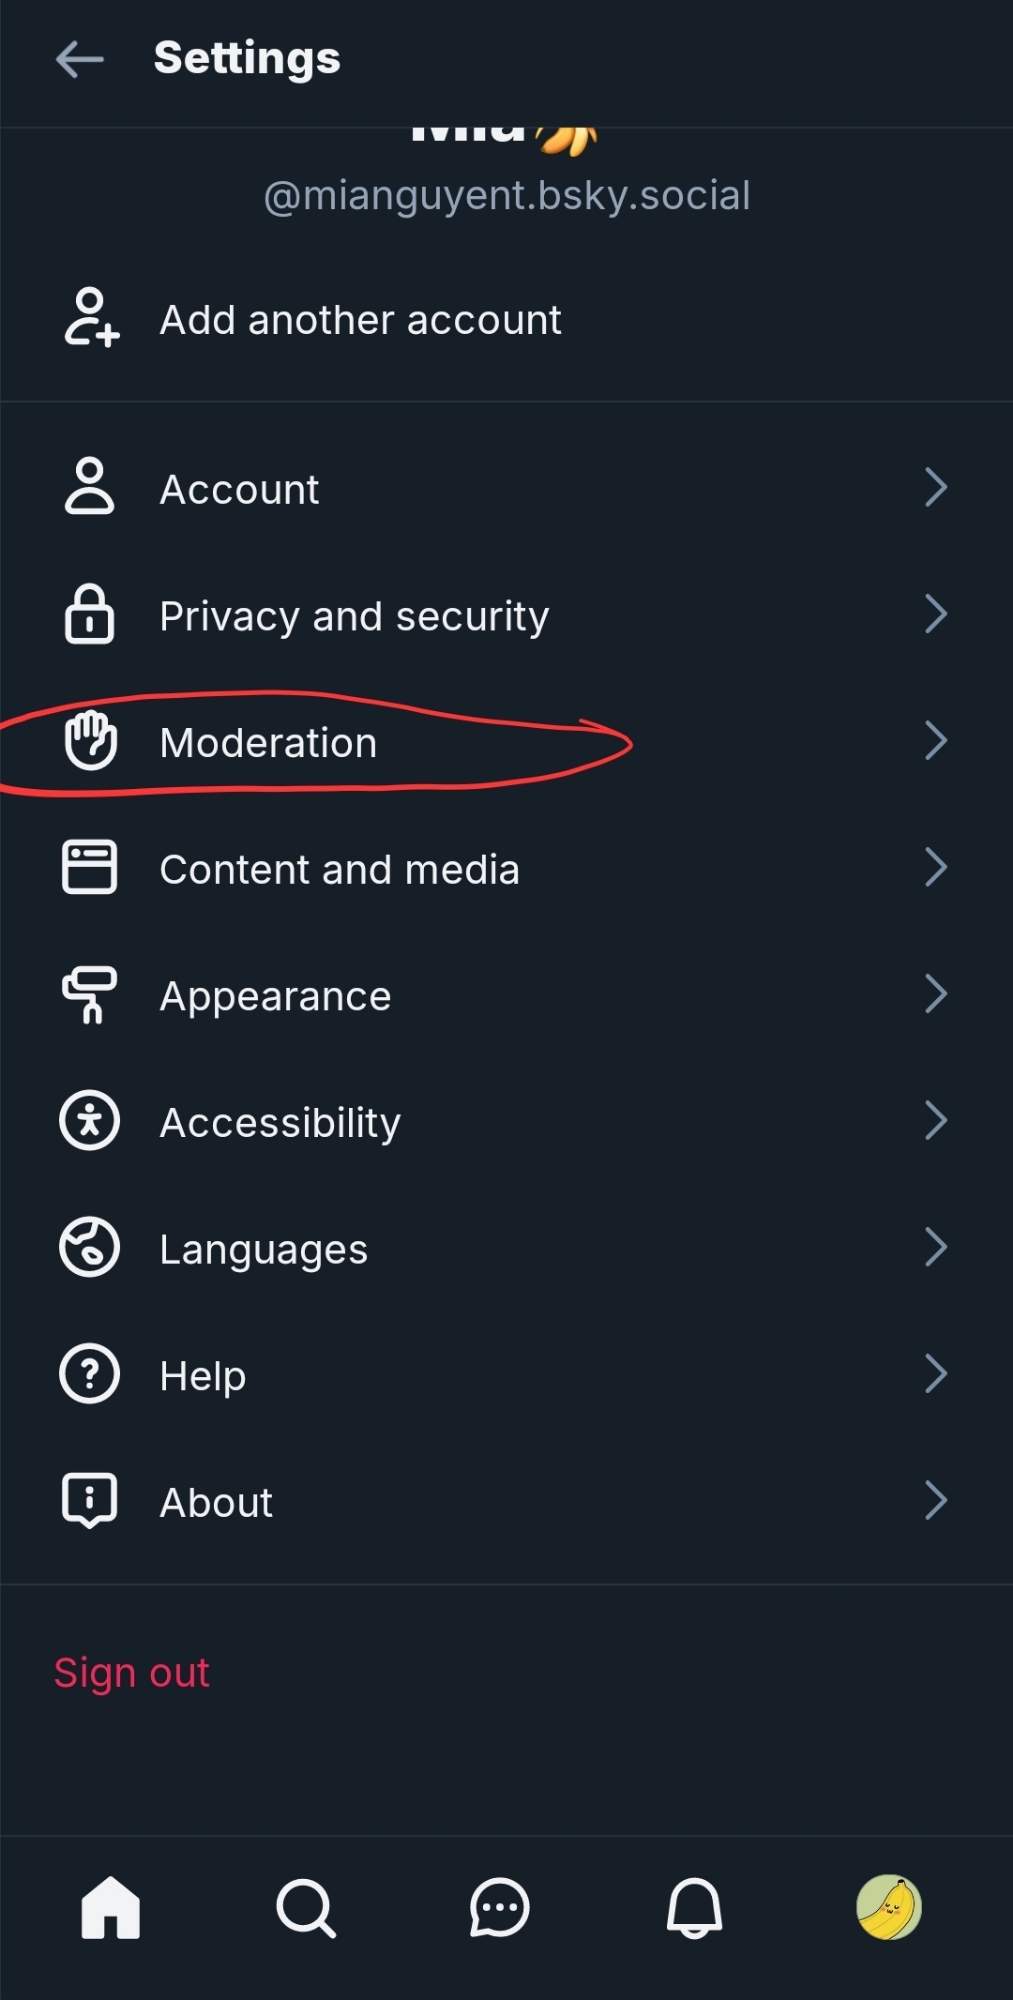Viewport: 1013px width, 2000px height.
Task: Tap the padlock Privacy and security icon
Action: pyautogui.click(x=90, y=614)
